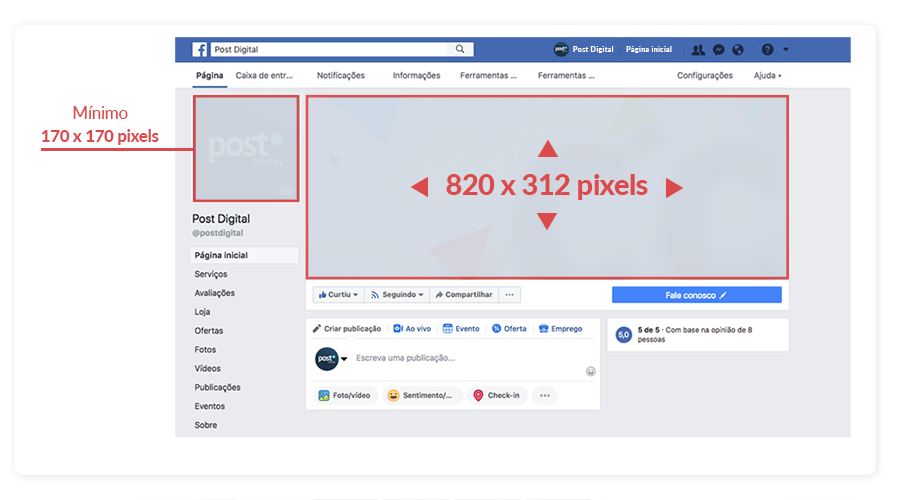Click Post Digital profile avatar in top bar
This screenshot has width=900, height=500.
(560, 49)
